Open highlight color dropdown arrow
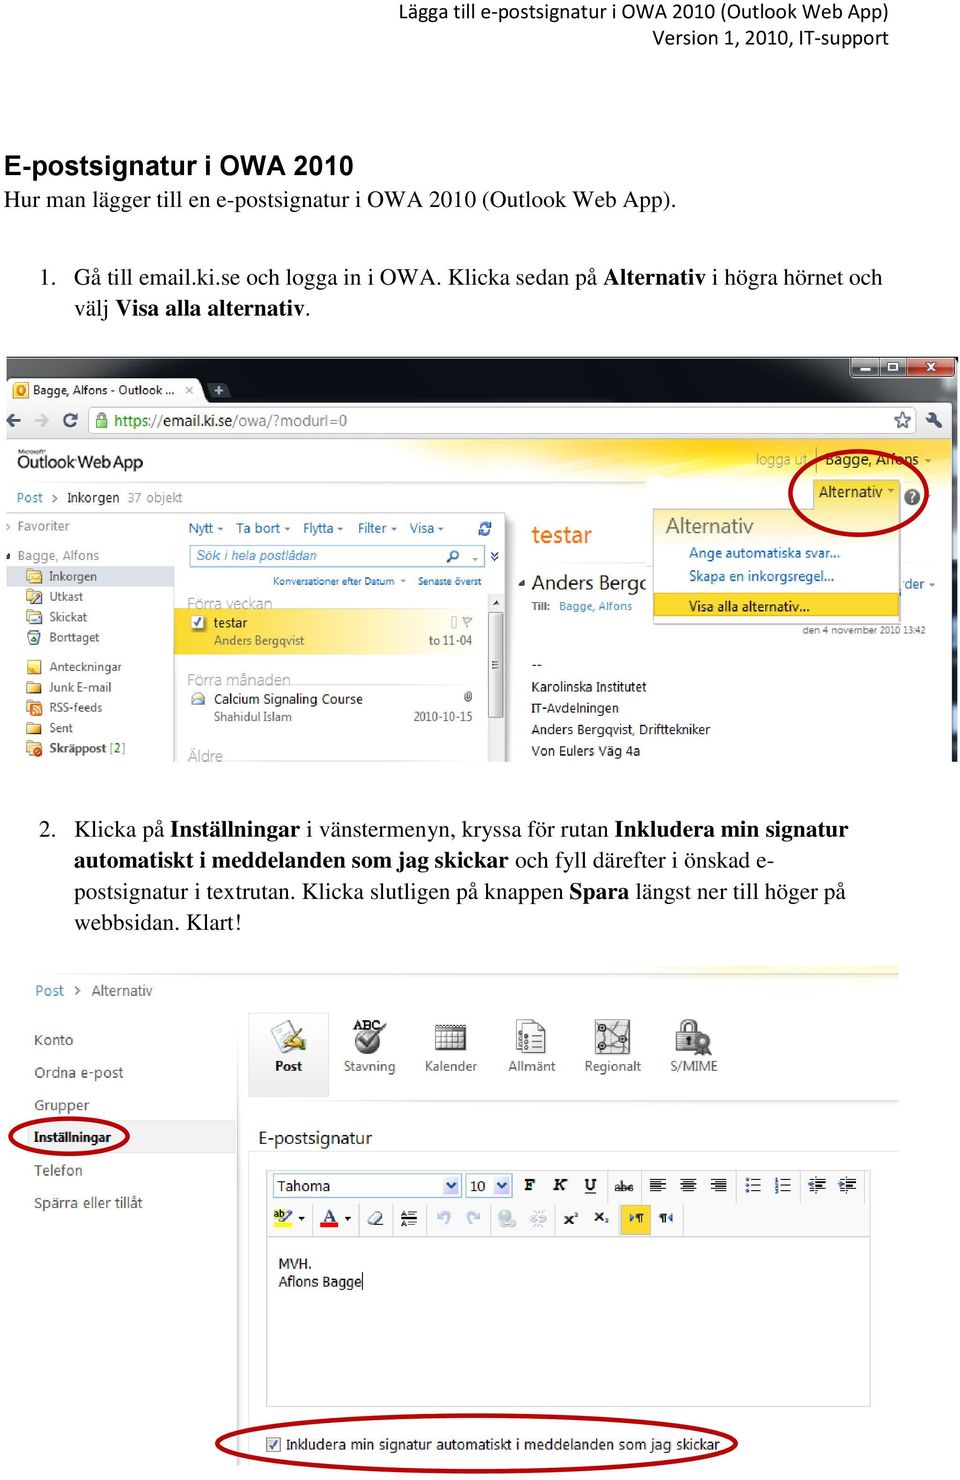The height and width of the screenshot is (1480, 960). (x=301, y=1218)
